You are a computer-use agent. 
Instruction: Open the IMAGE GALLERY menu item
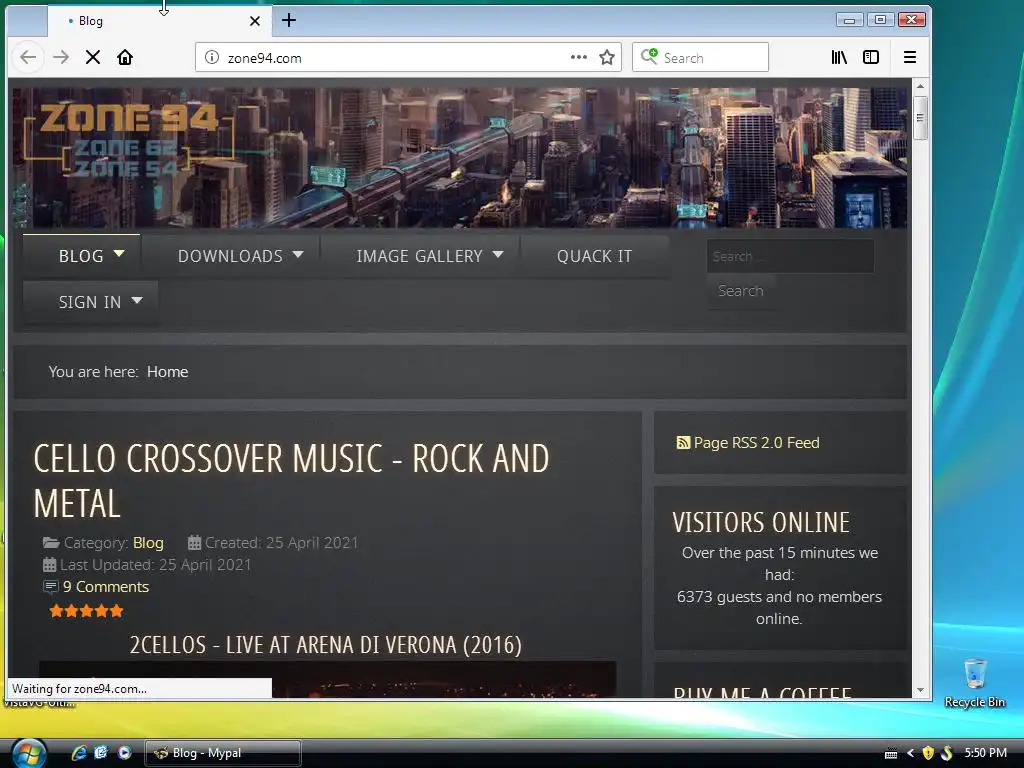click(419, 256)
